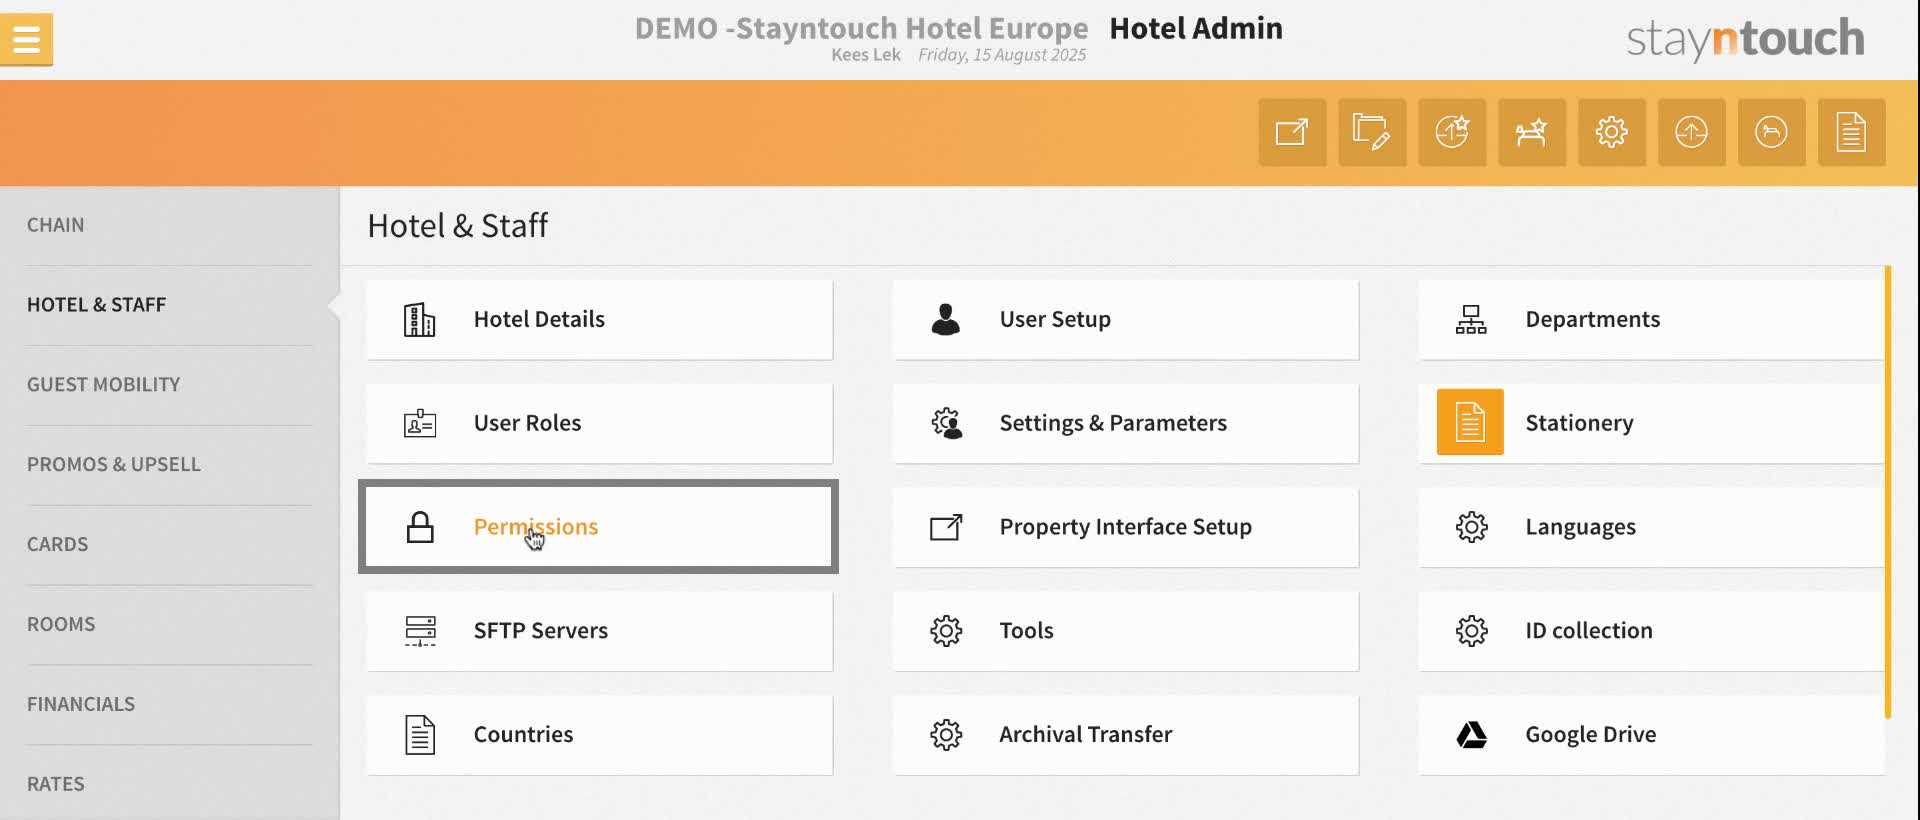This screenshot has width=1920, height=820.
Task: Click the ID collection gear icon
Action: [1472, 631]
